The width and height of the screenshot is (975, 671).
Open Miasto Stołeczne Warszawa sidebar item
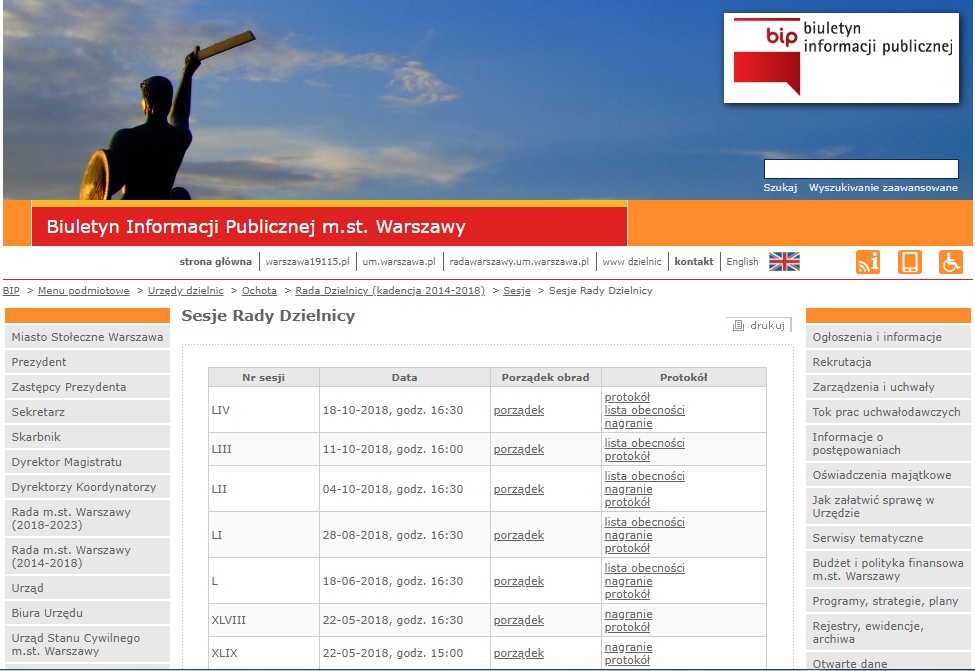[87, 337]
